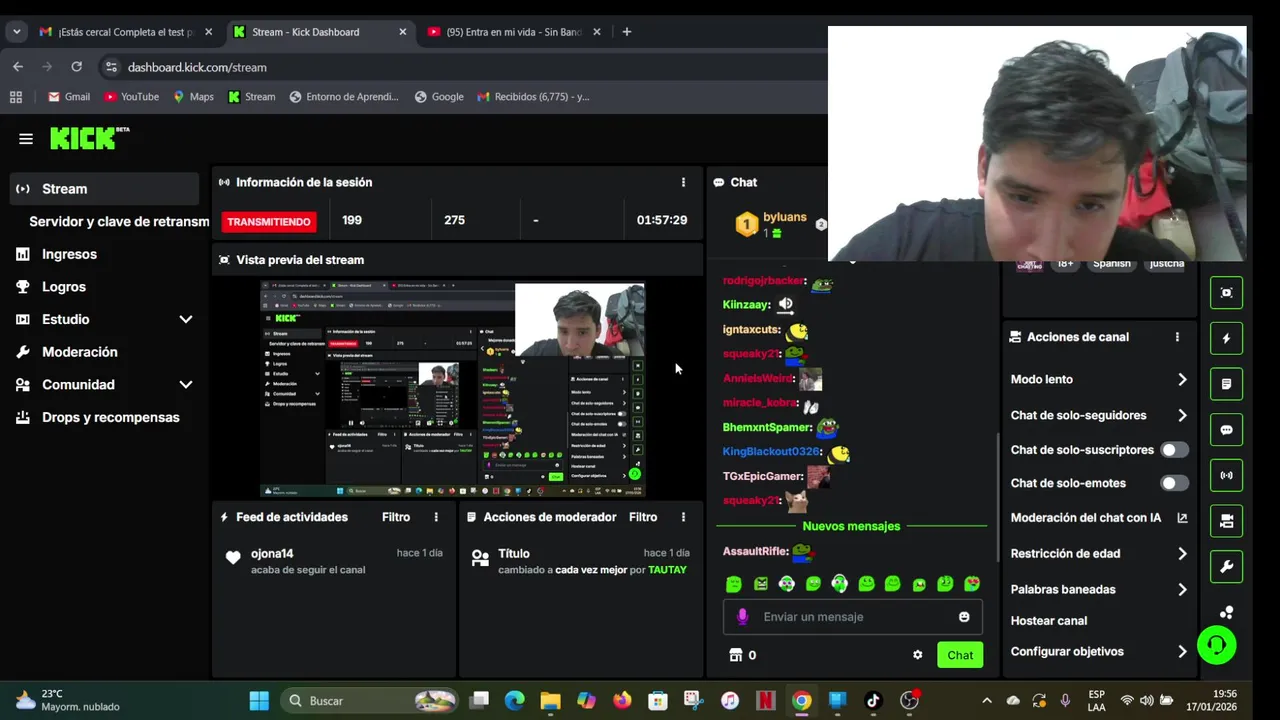Screen dimensions: 1280x720
Task: Open the Chrome tab search dropdown arrow
Action: click(16, 32)
